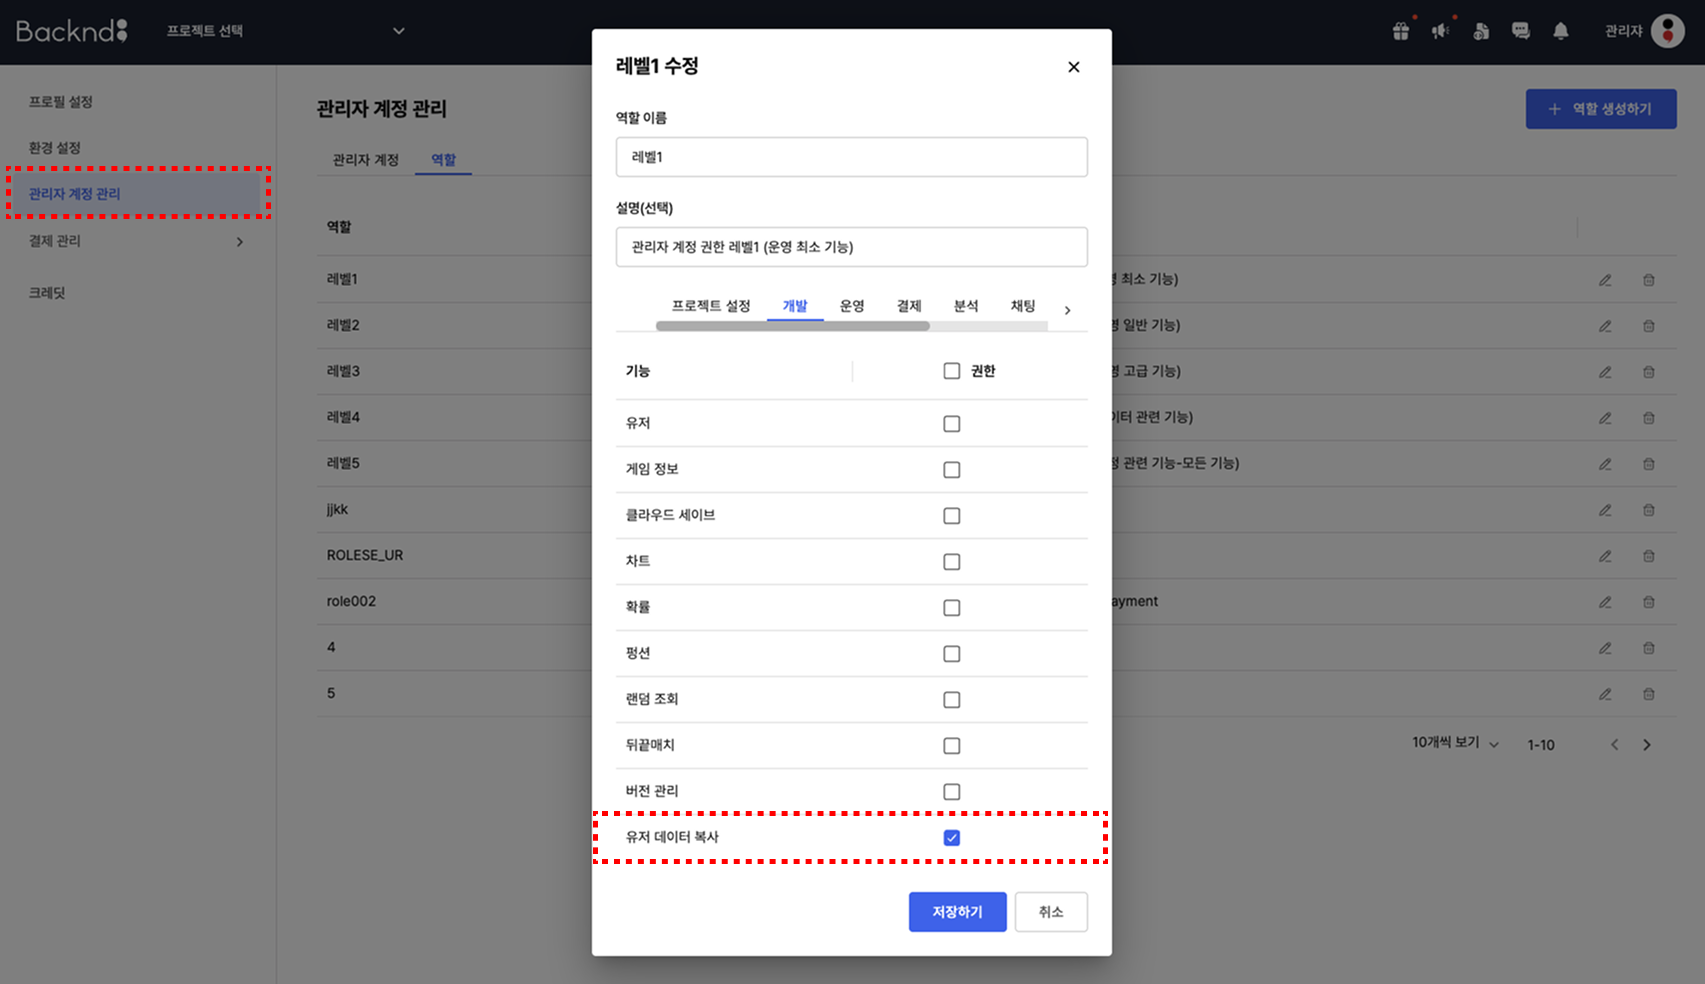Click the edit pencil icon for 레벨3 role
Screen dimensions: 1705x984
1605,371
